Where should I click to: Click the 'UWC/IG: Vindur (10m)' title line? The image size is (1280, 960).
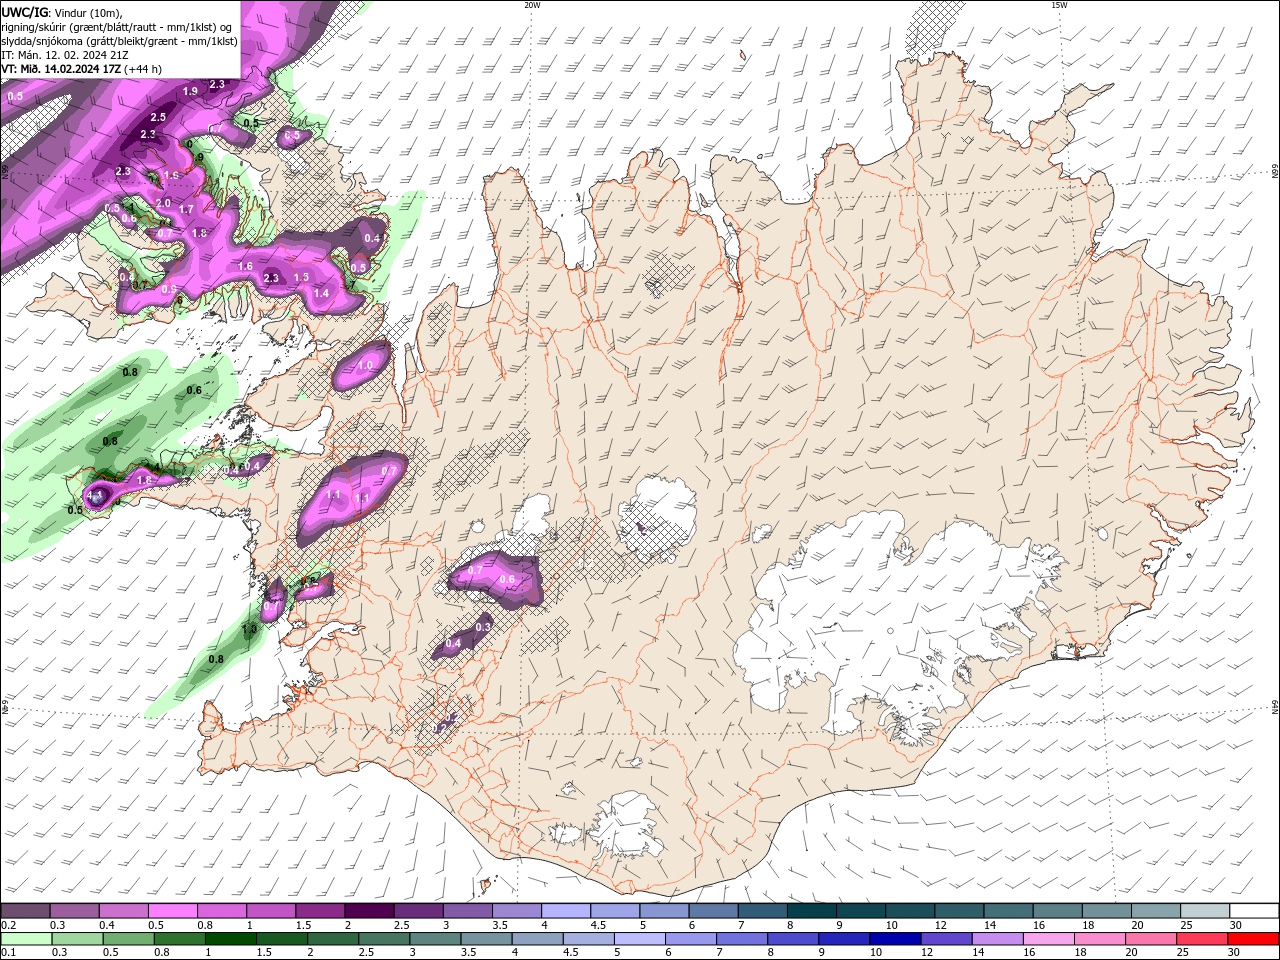click(61, 12)
